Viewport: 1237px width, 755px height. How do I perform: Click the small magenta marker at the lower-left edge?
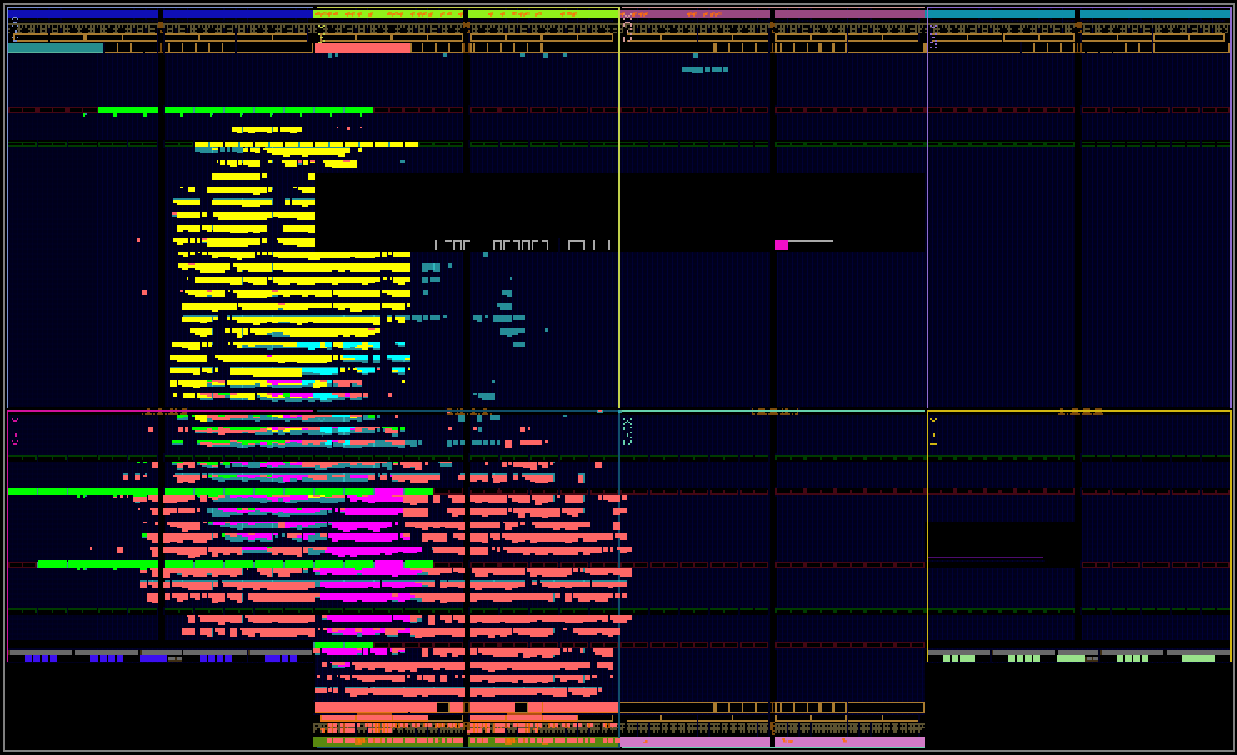(15, 432)
